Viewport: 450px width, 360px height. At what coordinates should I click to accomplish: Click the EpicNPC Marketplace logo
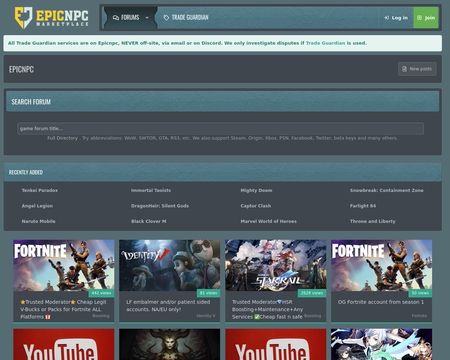52,17
